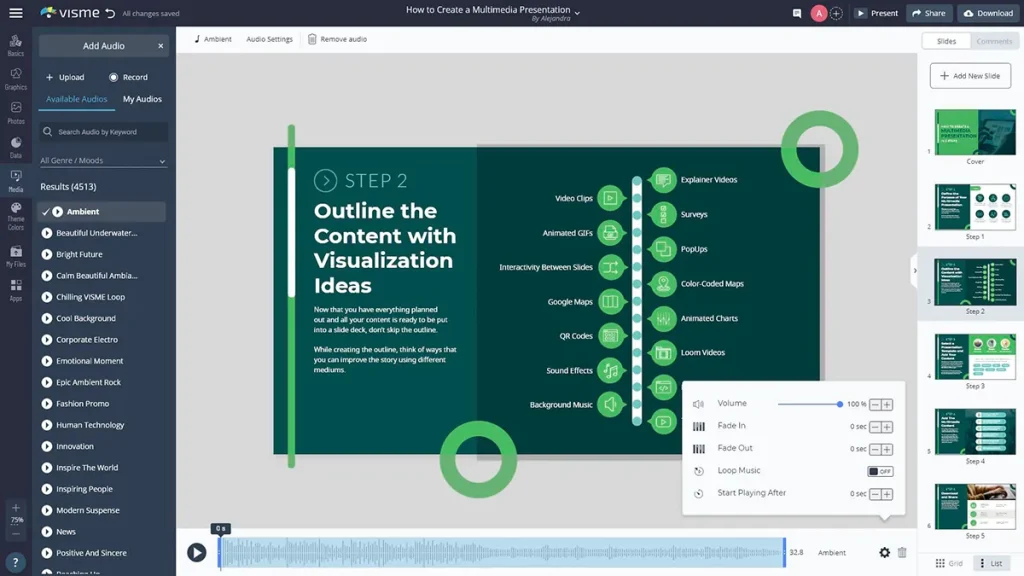
Task: Click the Add New Slide button
Action: coord(969,75)
